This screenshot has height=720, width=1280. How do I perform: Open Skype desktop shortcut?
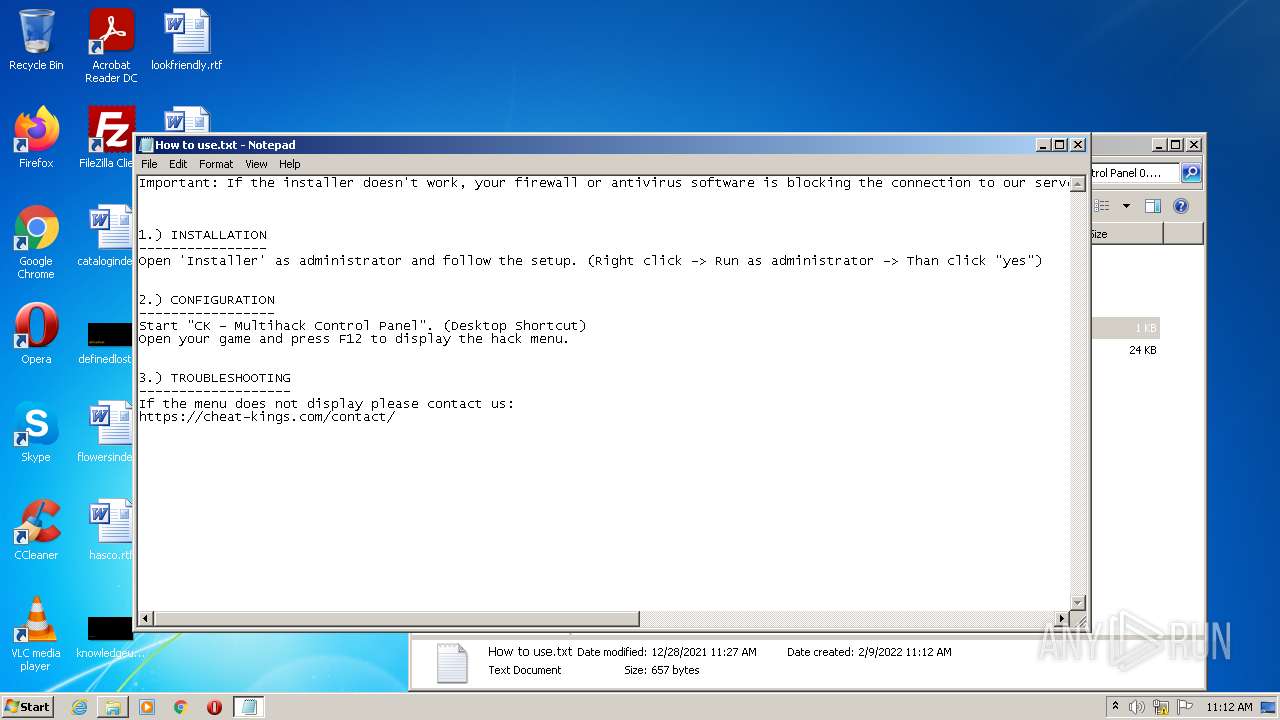point(36,431)
